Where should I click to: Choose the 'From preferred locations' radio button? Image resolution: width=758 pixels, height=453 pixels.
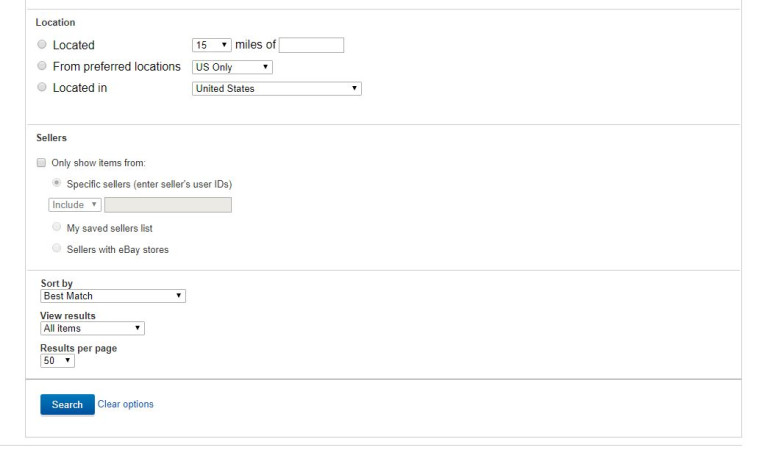tap(41, 66)
